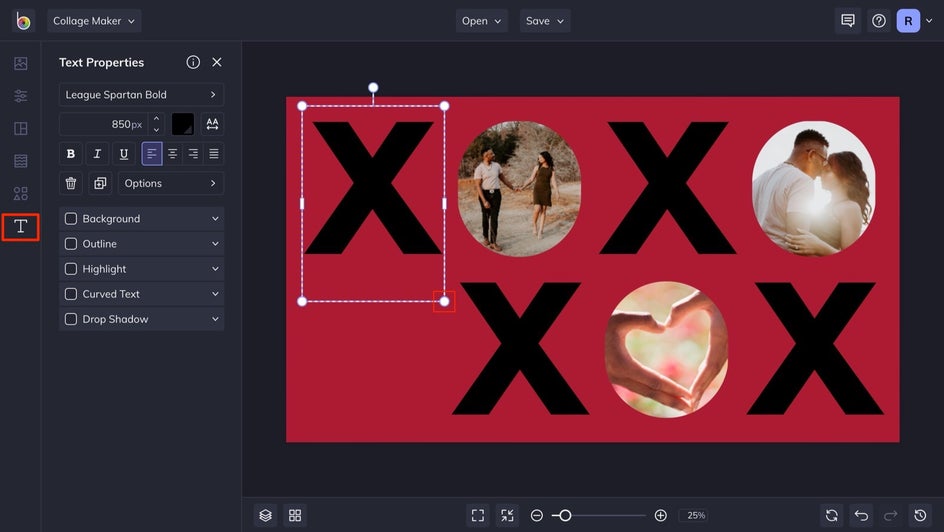
Task: Toggle Italic formatting
Action: 97,153
